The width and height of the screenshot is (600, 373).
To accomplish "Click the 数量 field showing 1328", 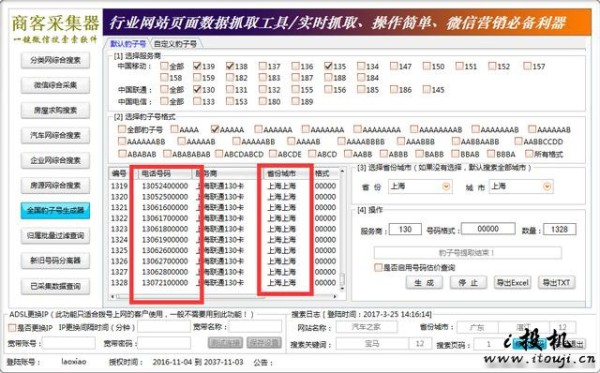I will point(559,229).
